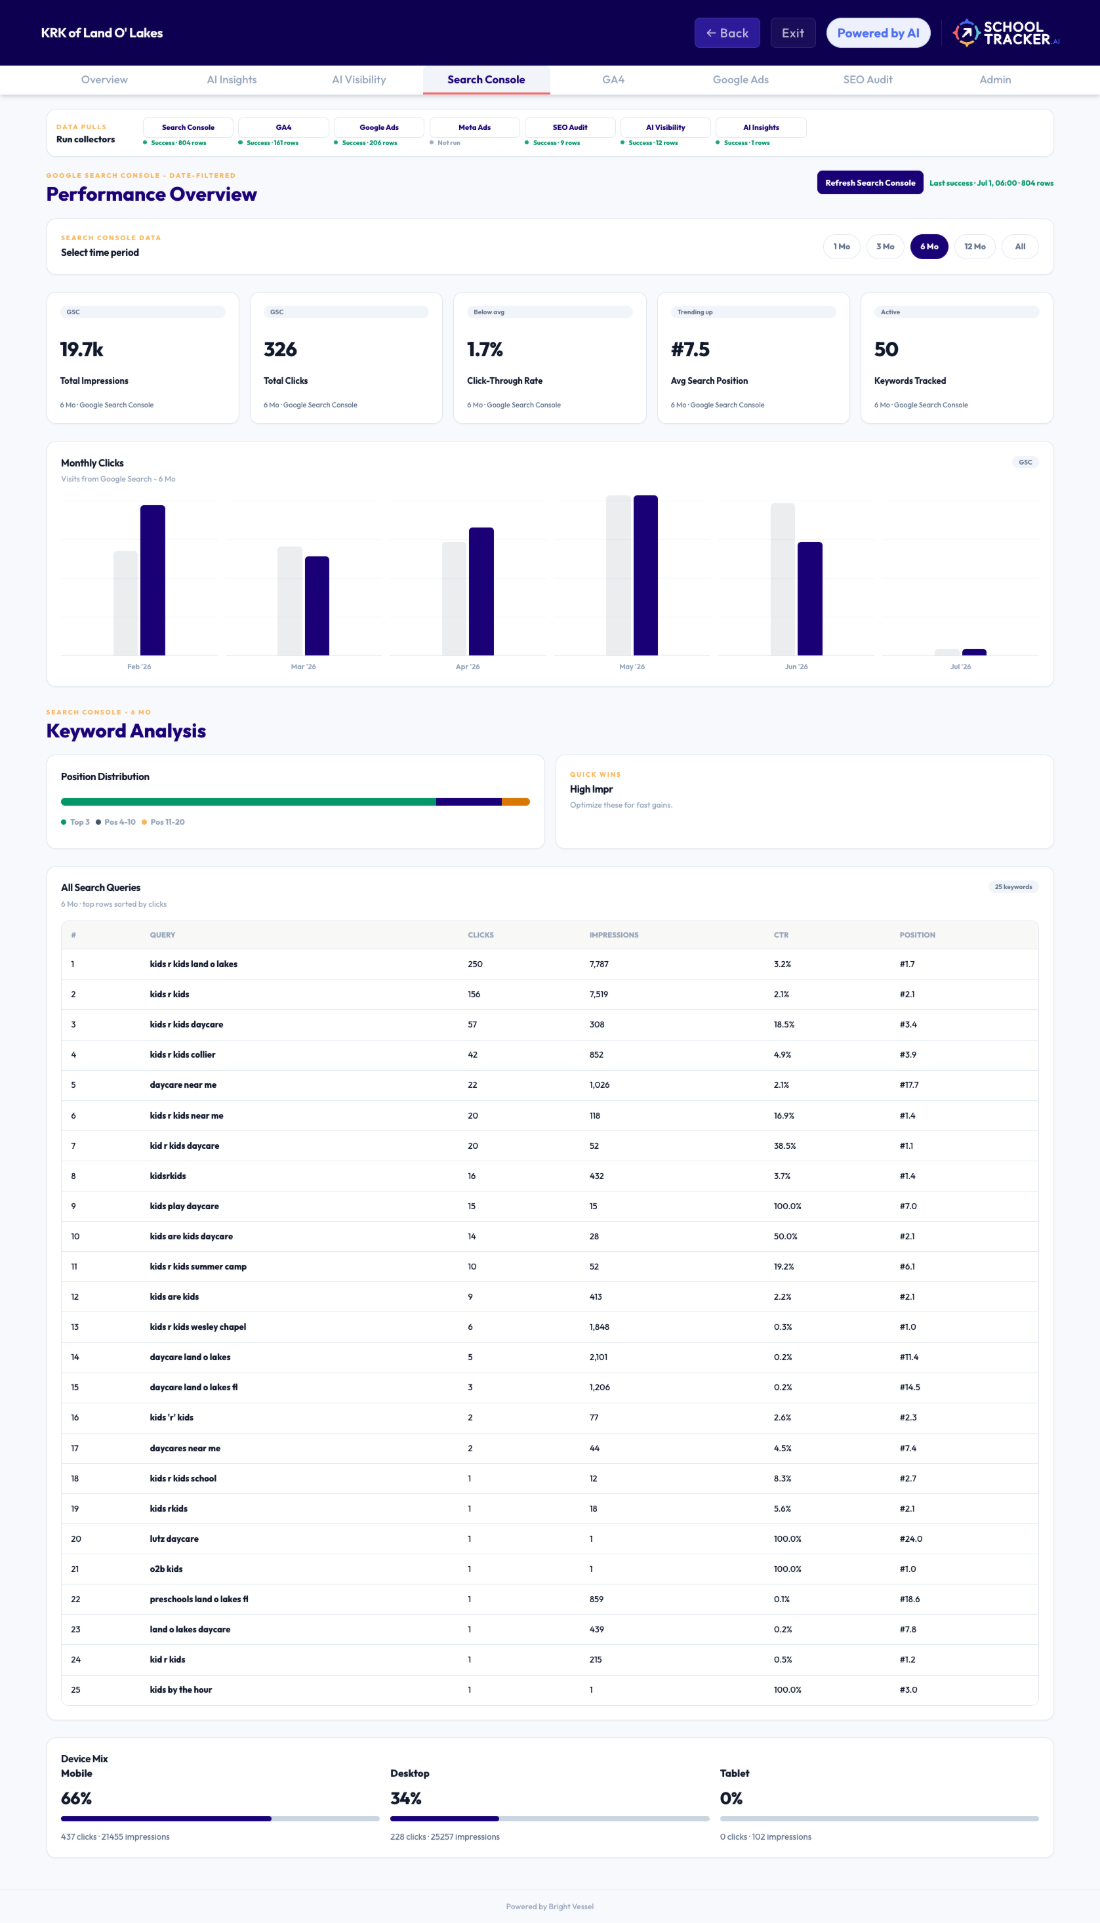Click the IMPRESSIONS column header

(x=614, y=935)
